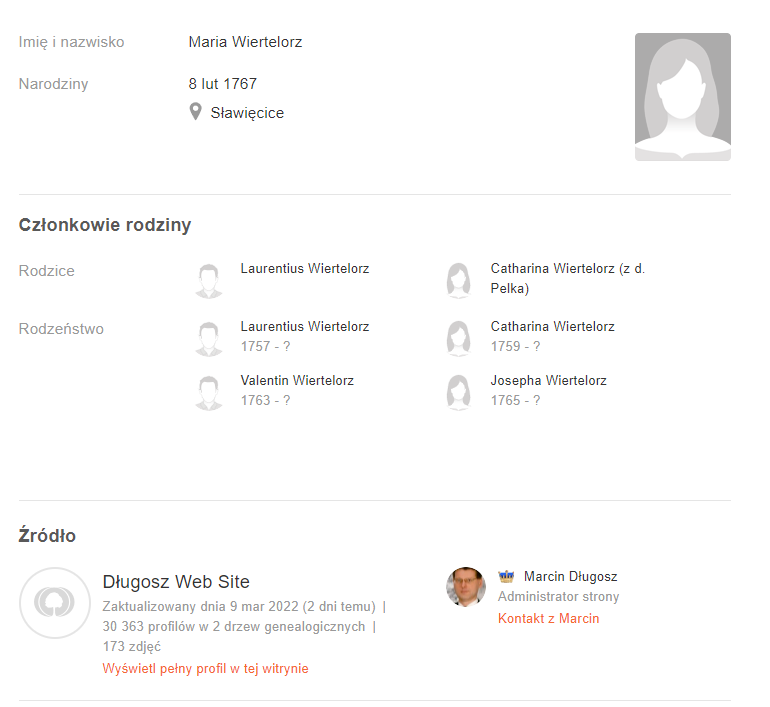Screen dimensions: 770x707
Task: Open Catharina Wiertelorz (z d. Pelka) link
Action: pyautogui.click(x=567, y=269)
